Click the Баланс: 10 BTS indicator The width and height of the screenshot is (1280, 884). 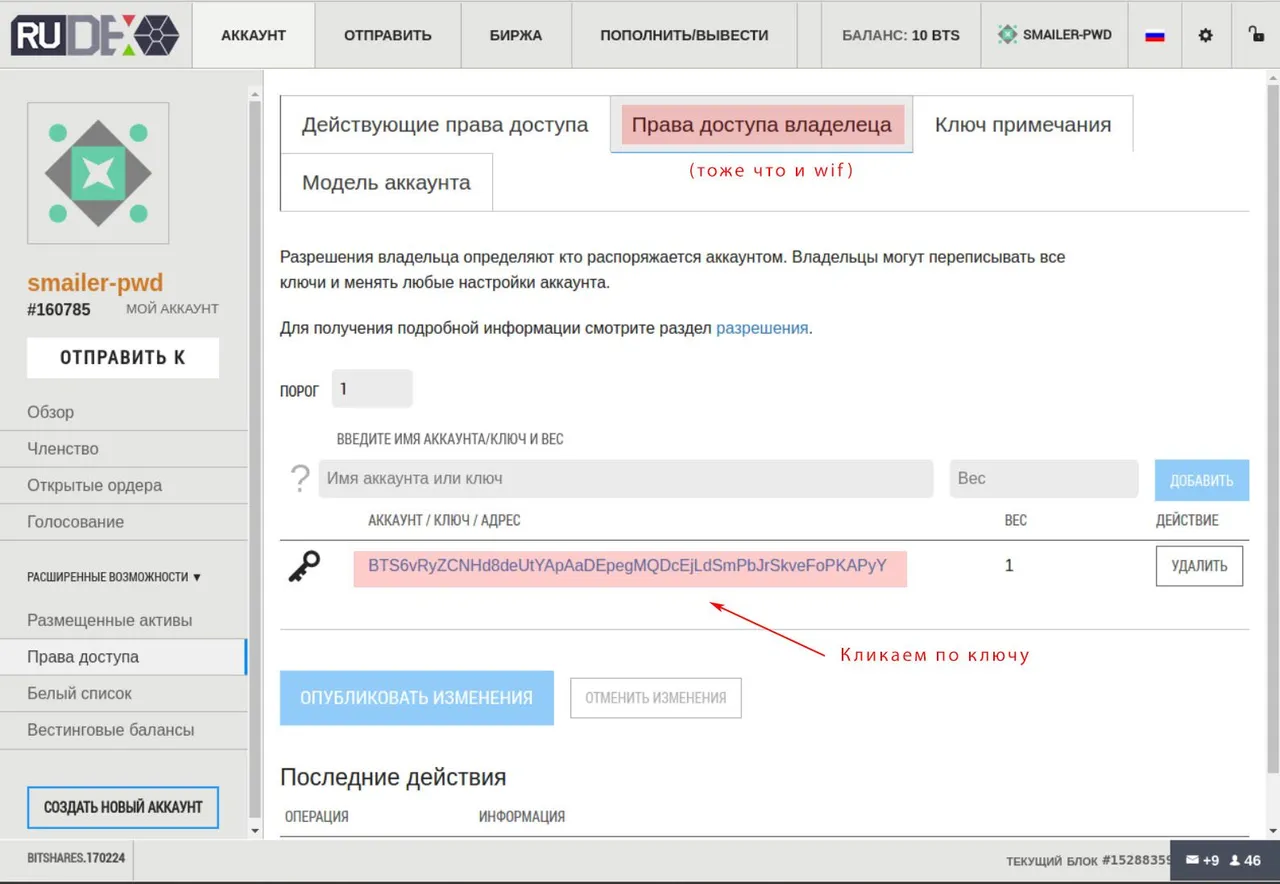901,35
